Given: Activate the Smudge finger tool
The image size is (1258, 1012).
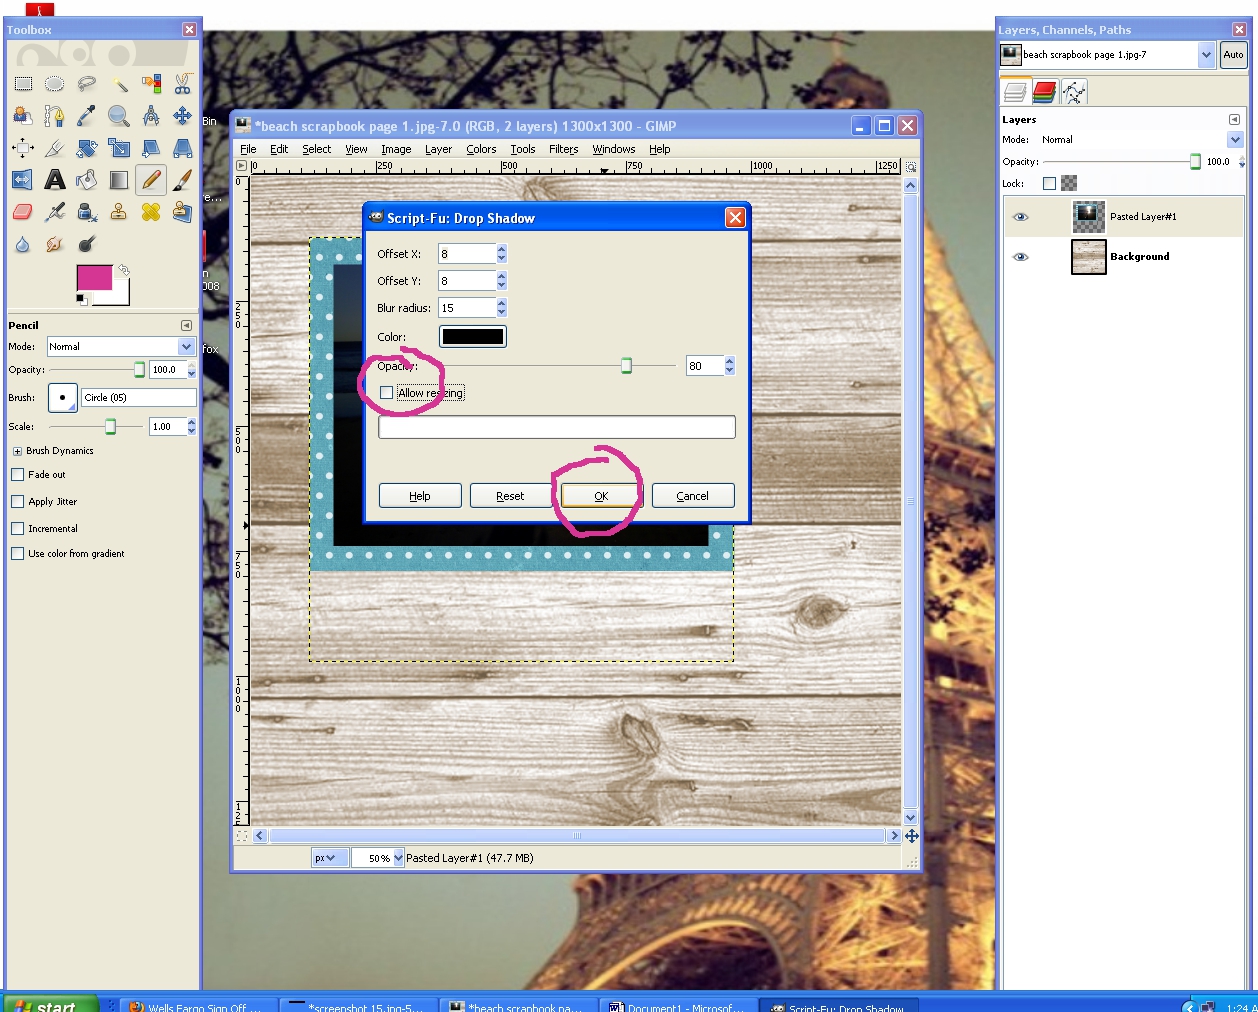Looking at the screenshot, I should pyautogui.click(x=55, y=244).
